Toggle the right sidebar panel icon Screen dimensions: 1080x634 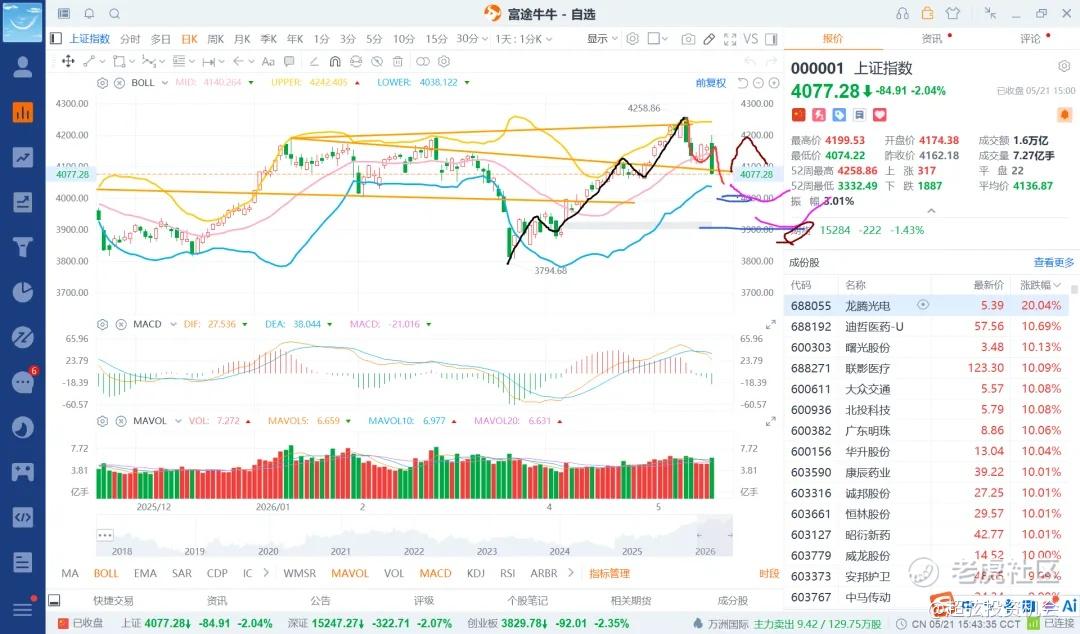[771, 39]
